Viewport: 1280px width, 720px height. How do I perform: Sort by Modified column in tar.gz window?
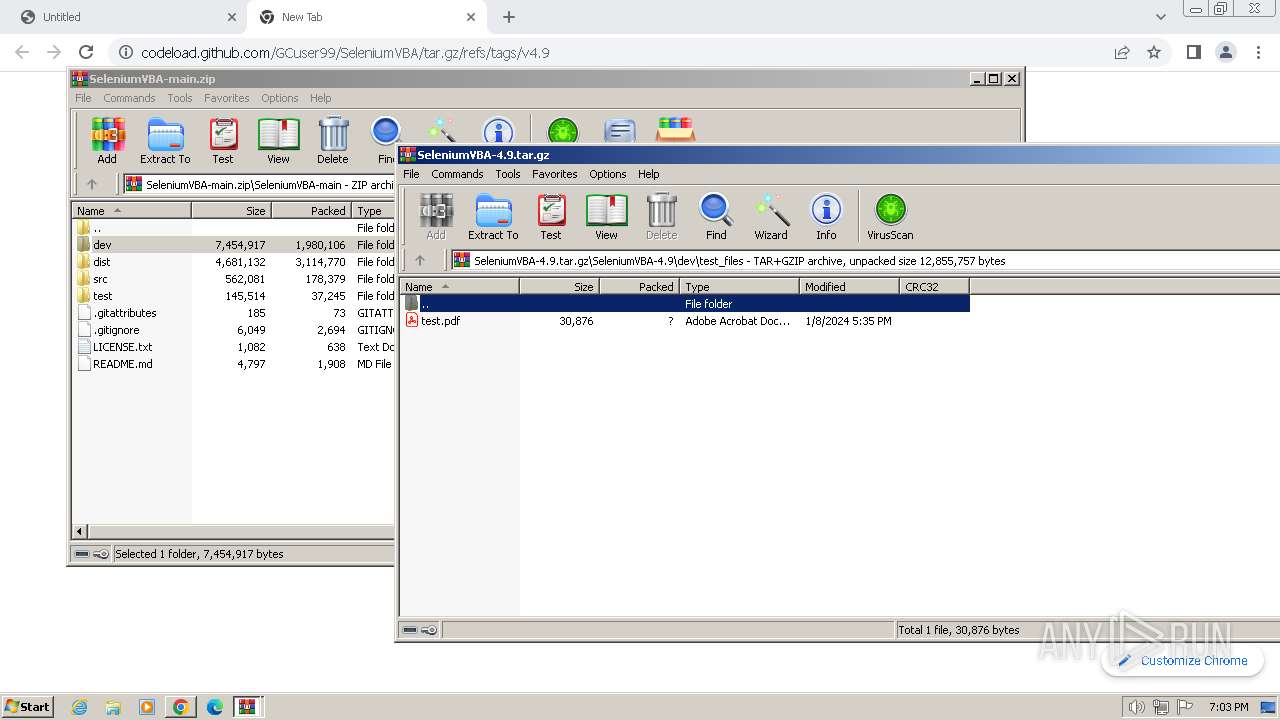point(849,286)
